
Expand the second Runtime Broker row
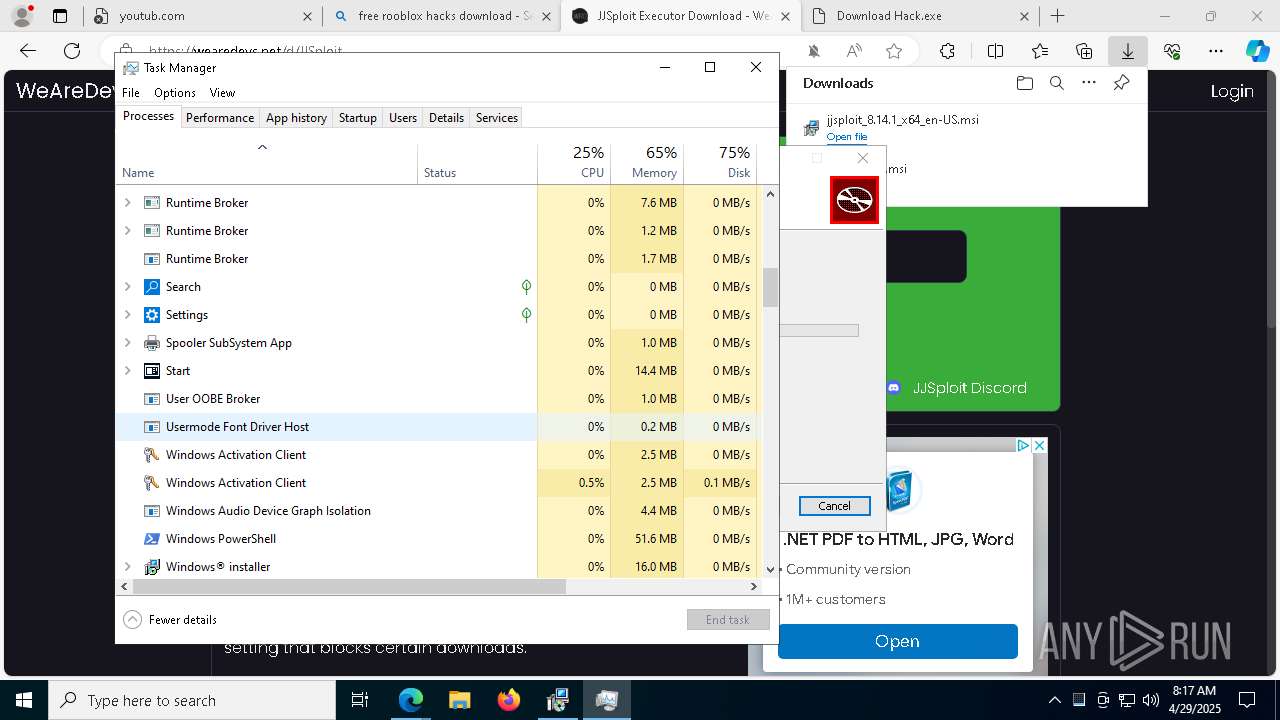click(127, 231)
